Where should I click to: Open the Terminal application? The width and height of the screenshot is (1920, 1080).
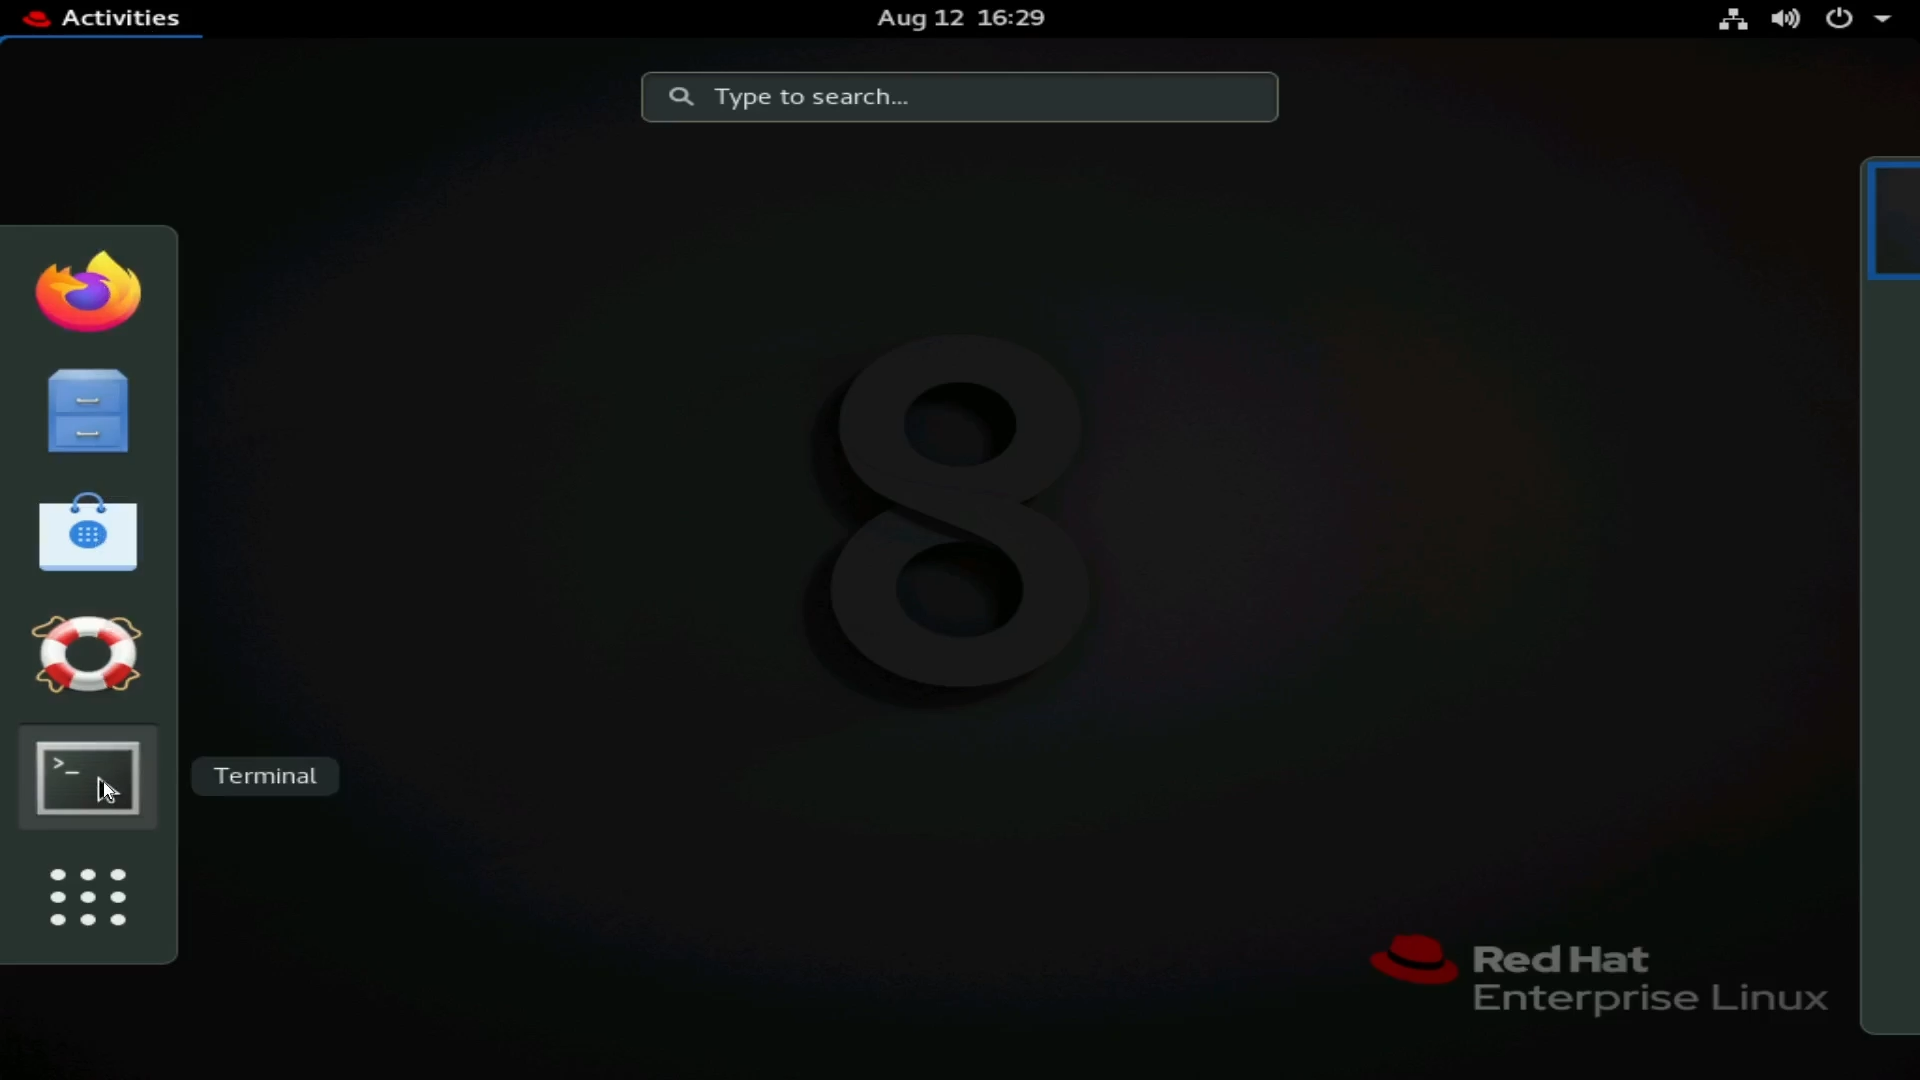coord(87,777)
